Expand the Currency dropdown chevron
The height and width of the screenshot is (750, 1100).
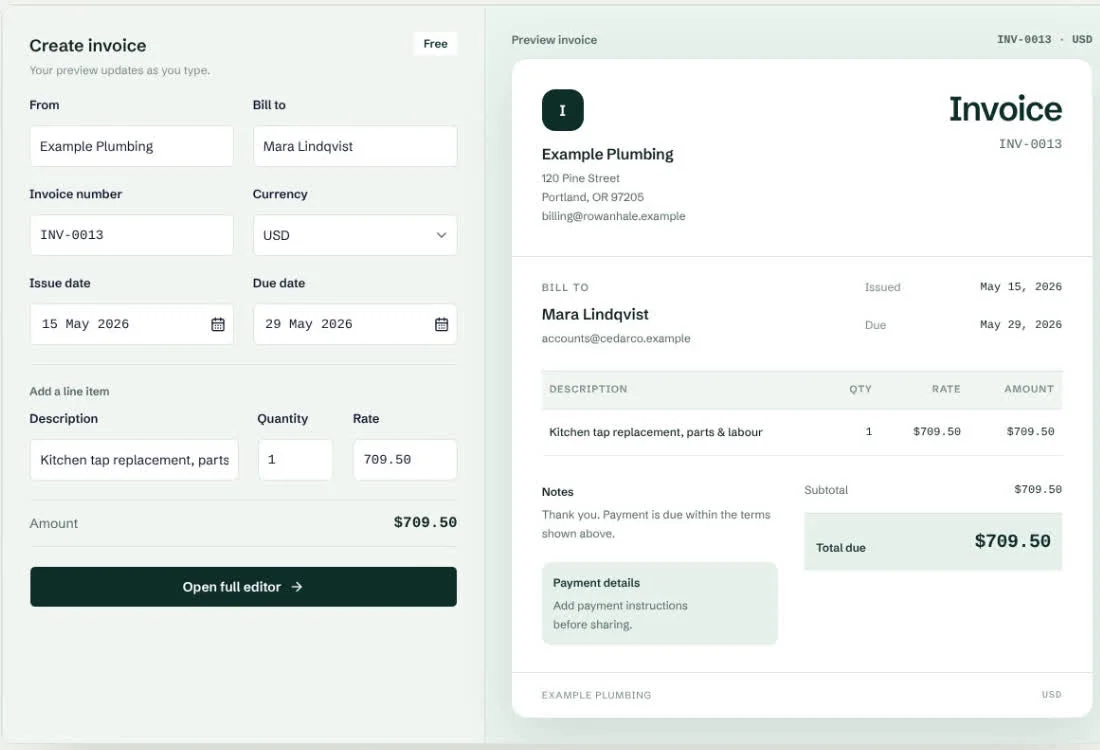click(x=441, y=235)
